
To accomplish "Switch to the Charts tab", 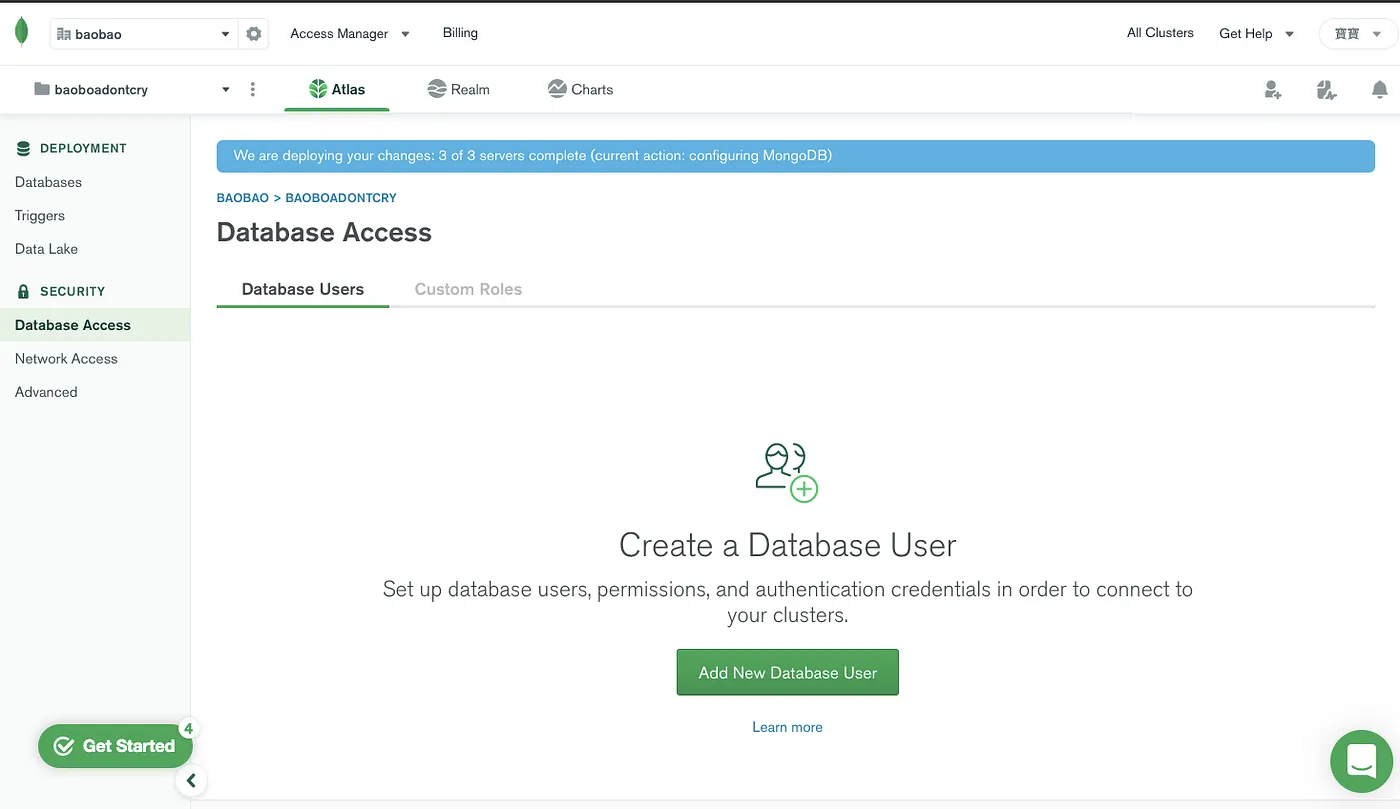I will tap(580, 89).
